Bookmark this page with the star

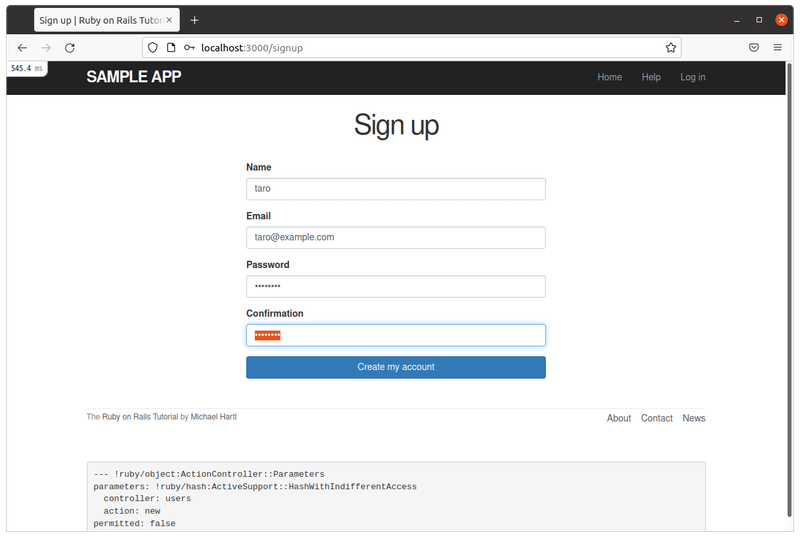(670, 47)
